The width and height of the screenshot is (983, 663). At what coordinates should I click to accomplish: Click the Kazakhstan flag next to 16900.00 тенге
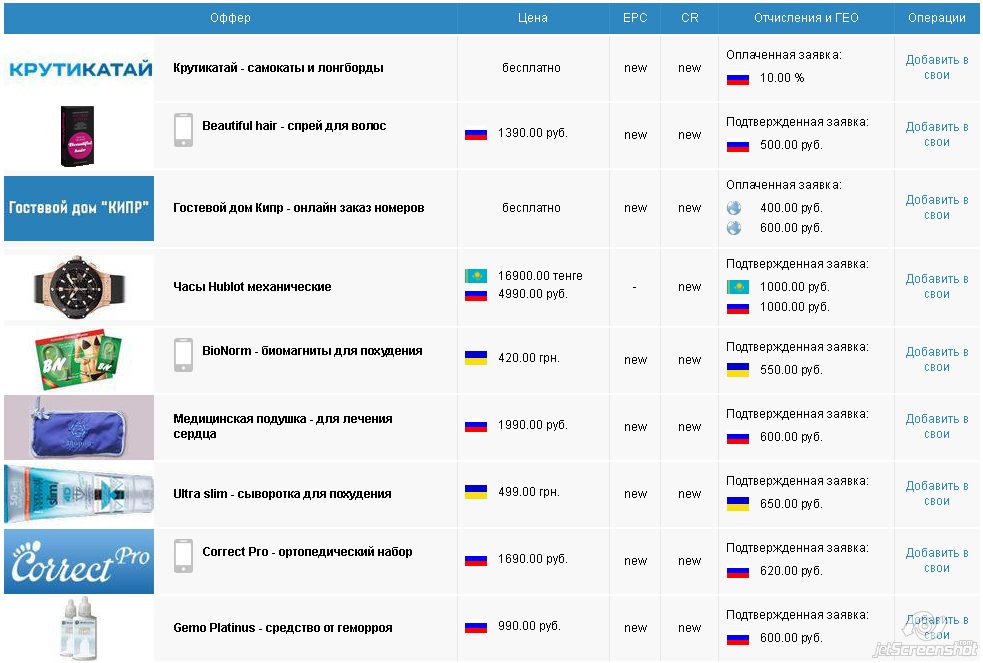point(475,276)
